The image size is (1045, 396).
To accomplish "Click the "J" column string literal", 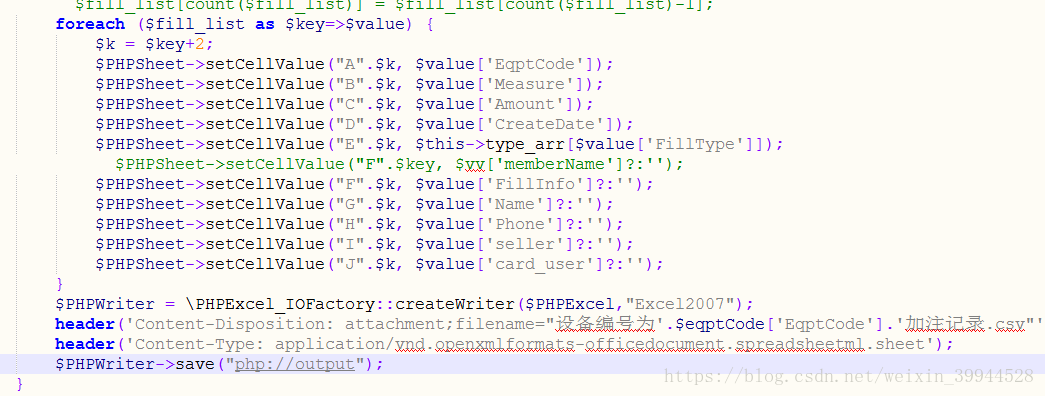I will pyautogui.click(x=350, y=265).
